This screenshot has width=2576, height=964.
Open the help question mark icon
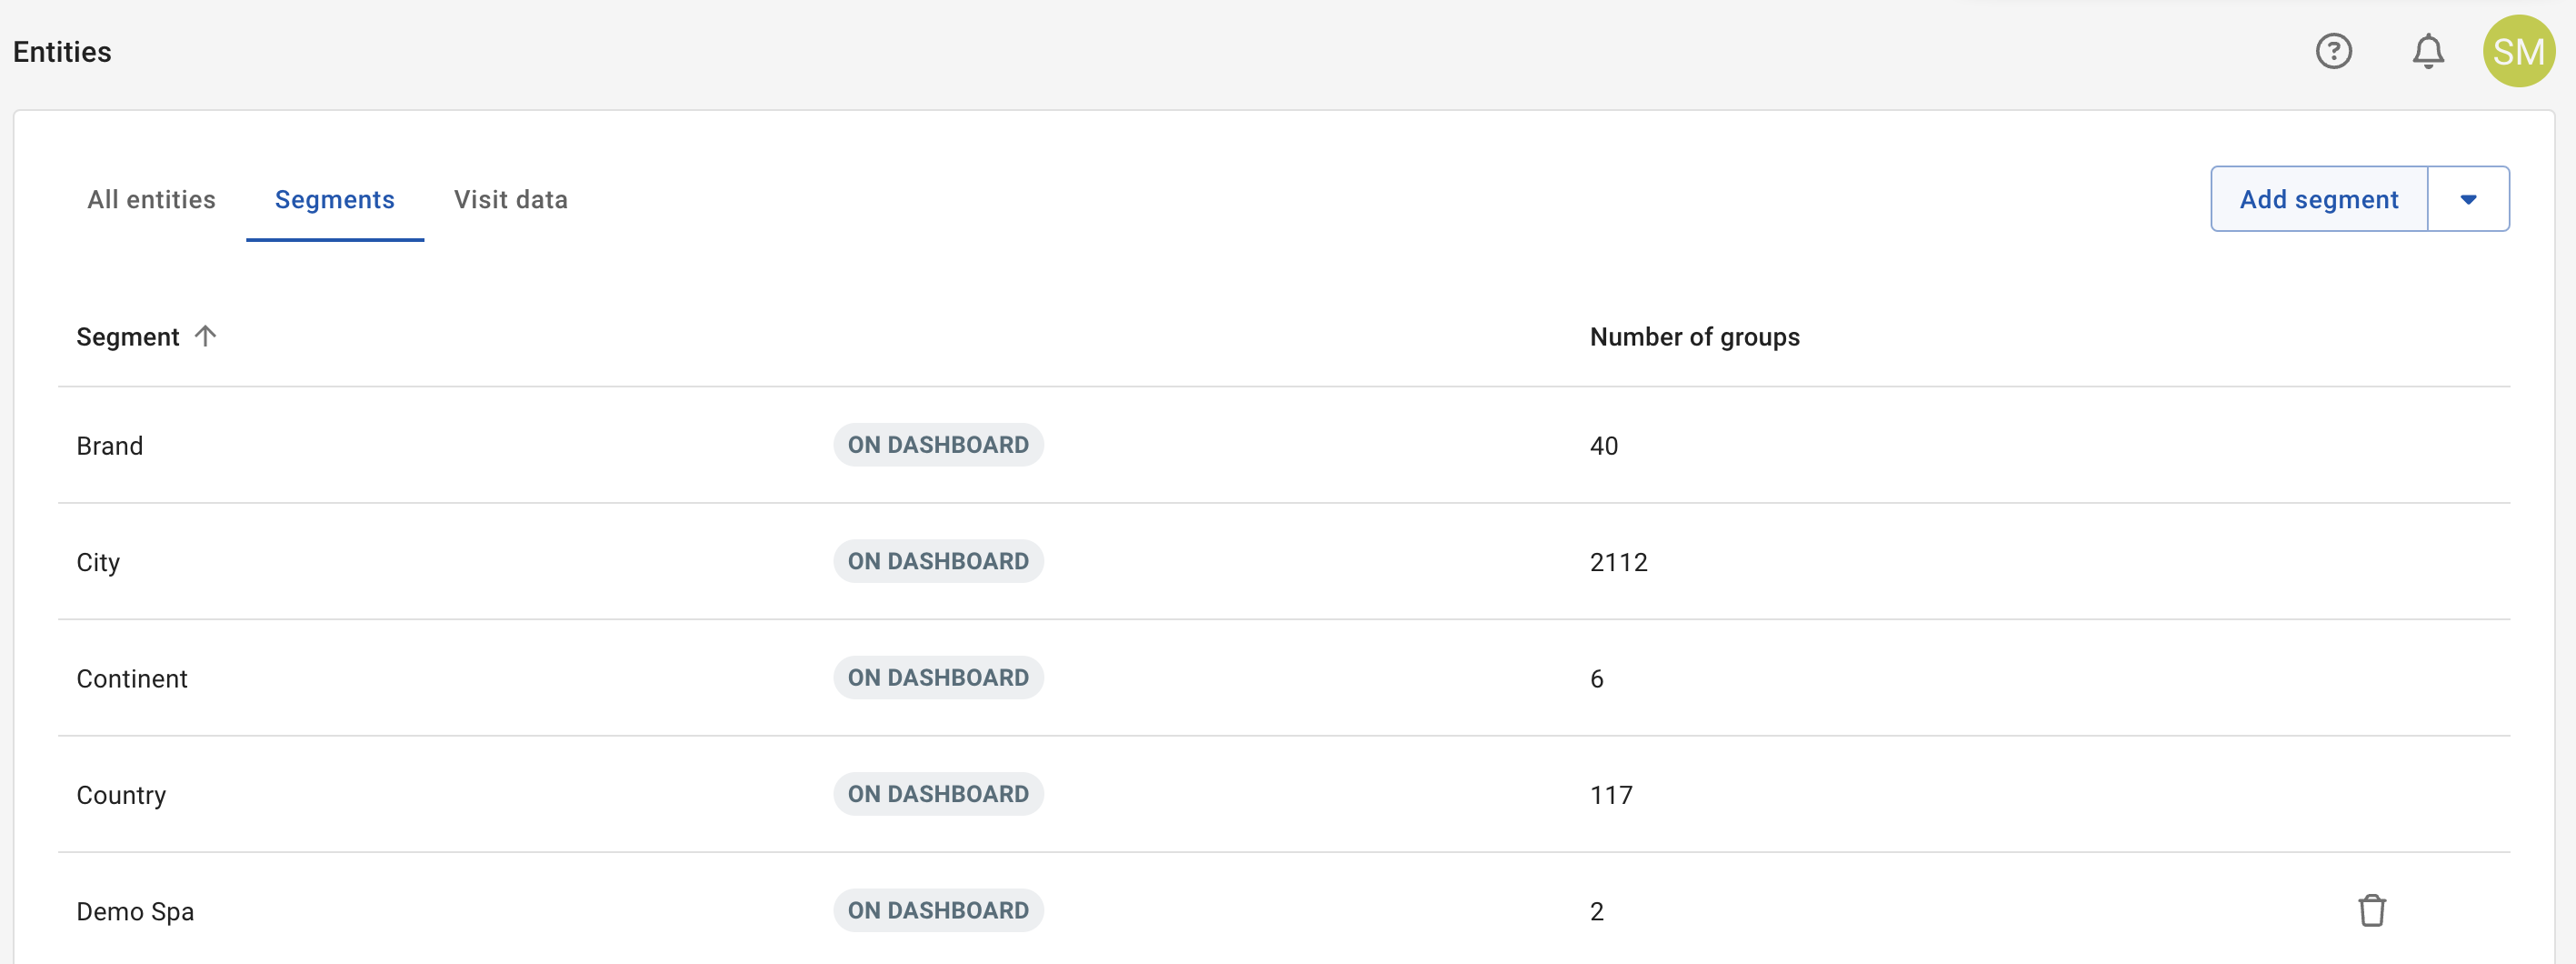pos(2333,51)
